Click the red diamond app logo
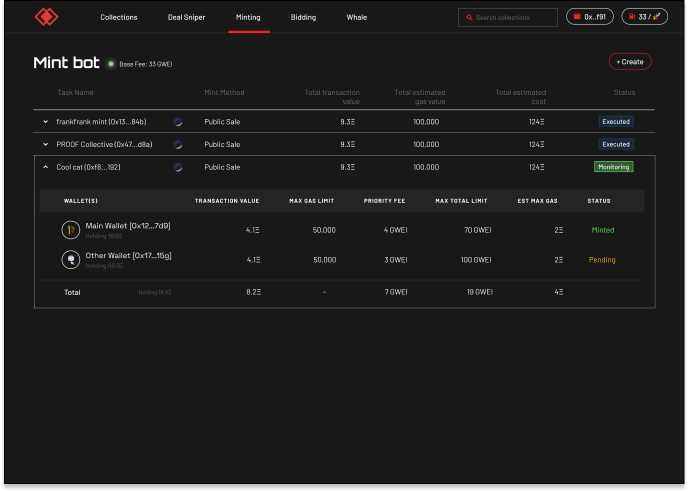 click(x=47, y=17)
